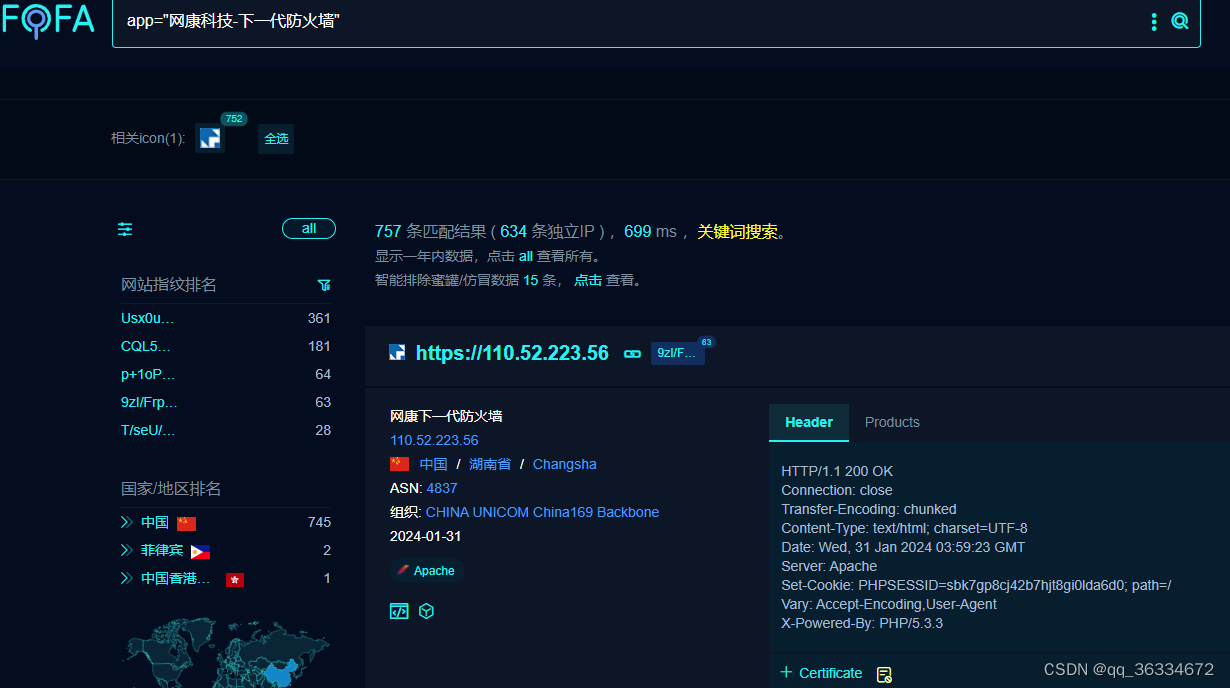Open the https://110.52.223.56 result link
This screenshot has height=688, width=1230.
coord(512,353)
